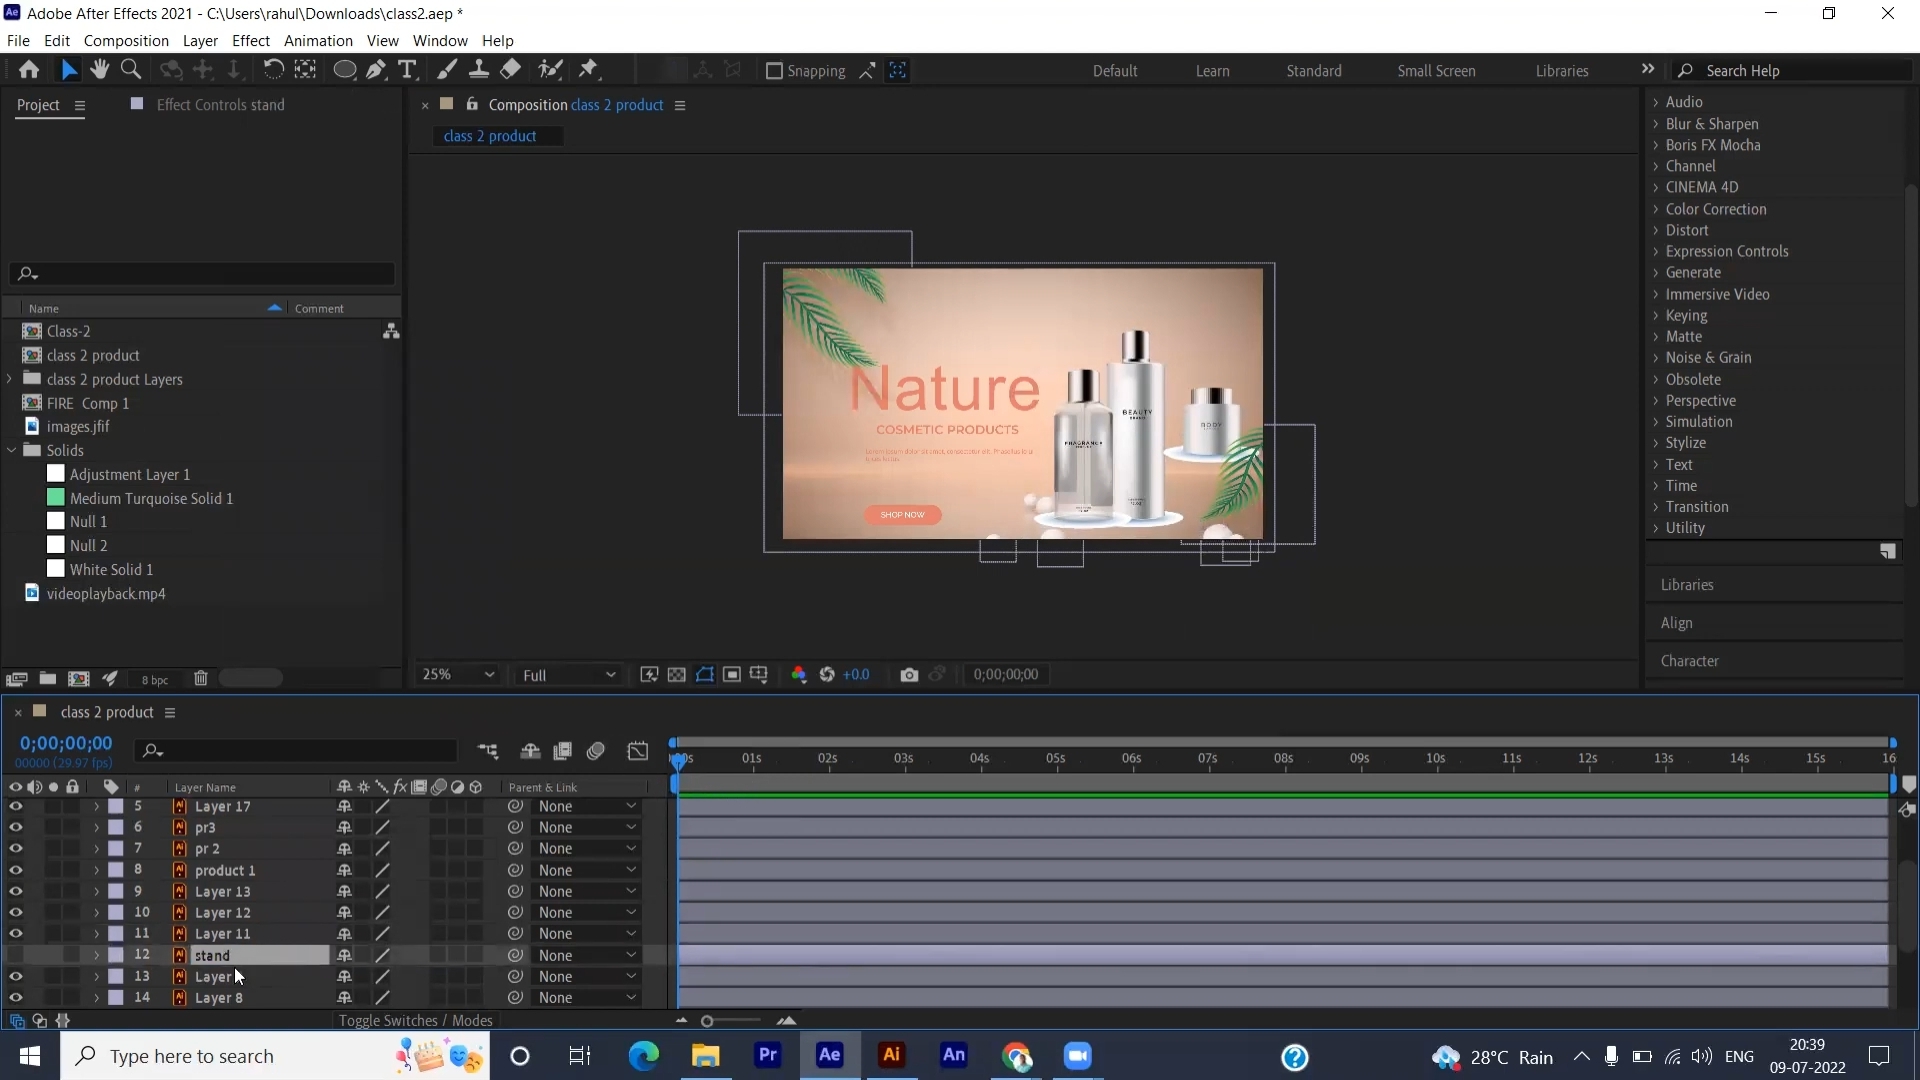Click the label color swatch of the stand layer
Viewport: 1920px width, 1080px height.
point(116,955)
